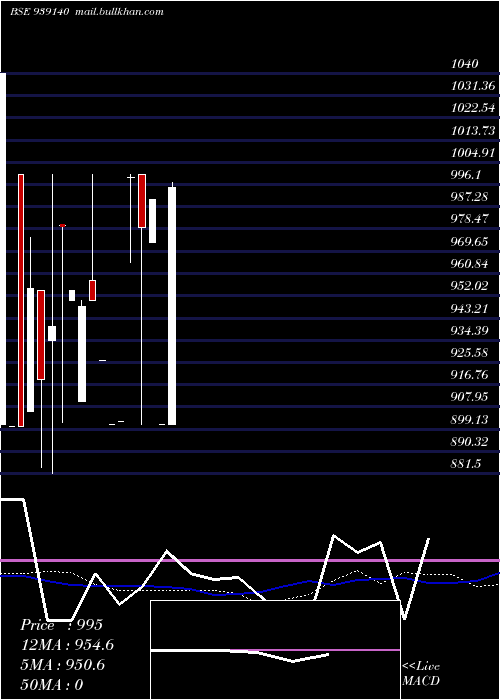Image resolution: width=500 pixels, height=700 pixels.
Task: Click the 'Price : 995' readout
Action: [62, 625]
